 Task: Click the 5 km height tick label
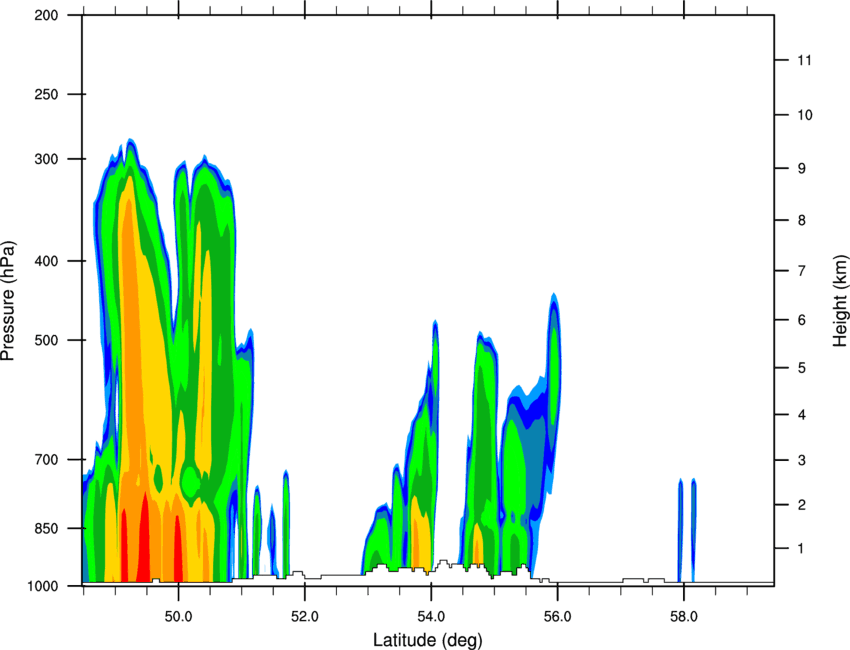pyautogui.click(x=801, y=368)
